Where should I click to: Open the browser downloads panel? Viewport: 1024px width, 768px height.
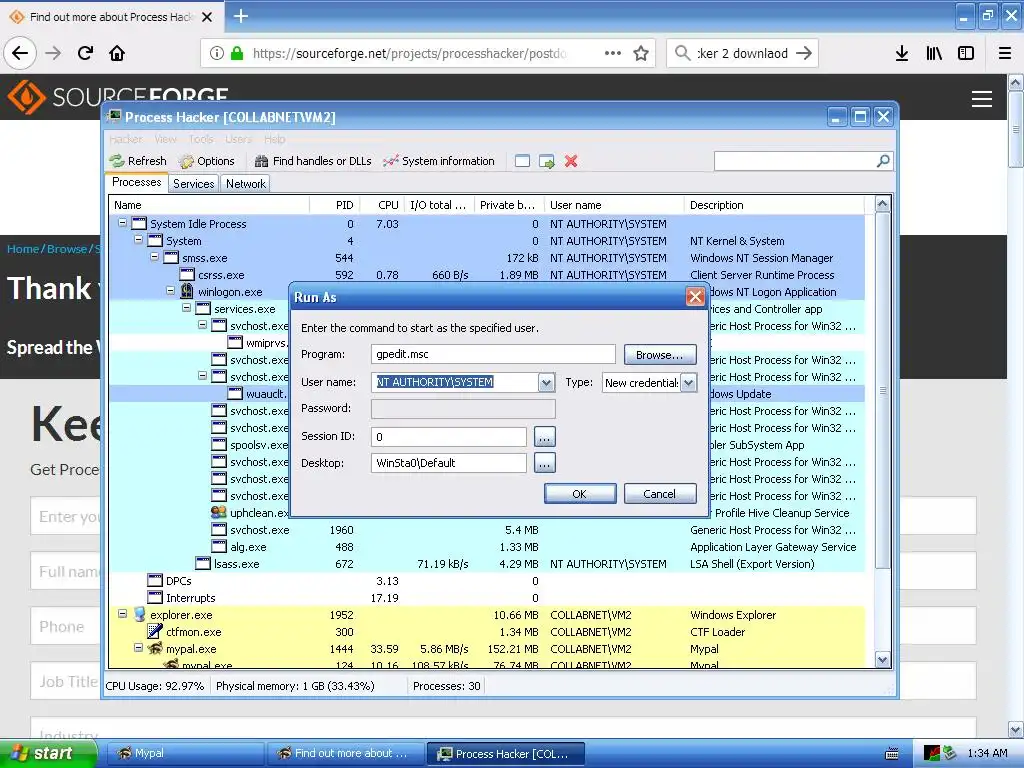tap(902, 53)
